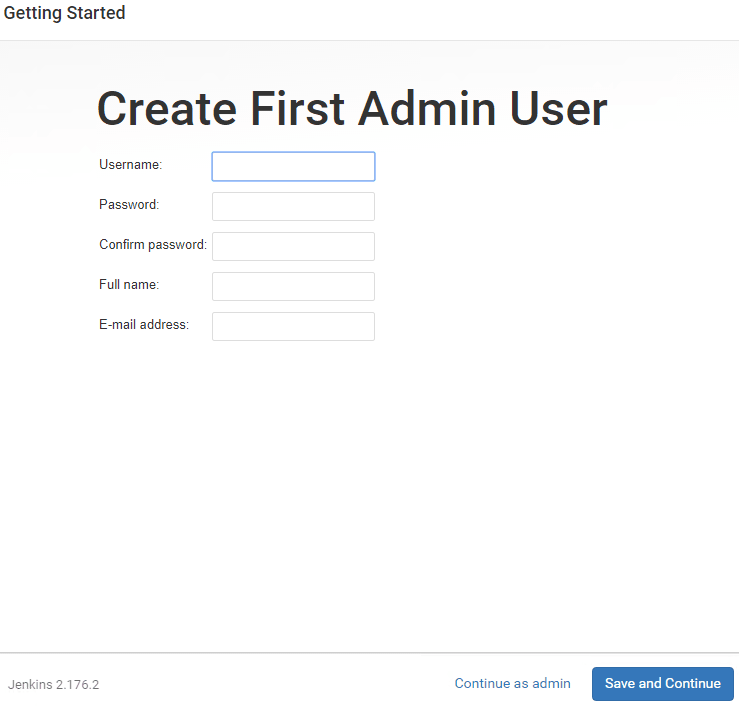Click the Full name label
The image size is (739, 706).
point(129,284)
